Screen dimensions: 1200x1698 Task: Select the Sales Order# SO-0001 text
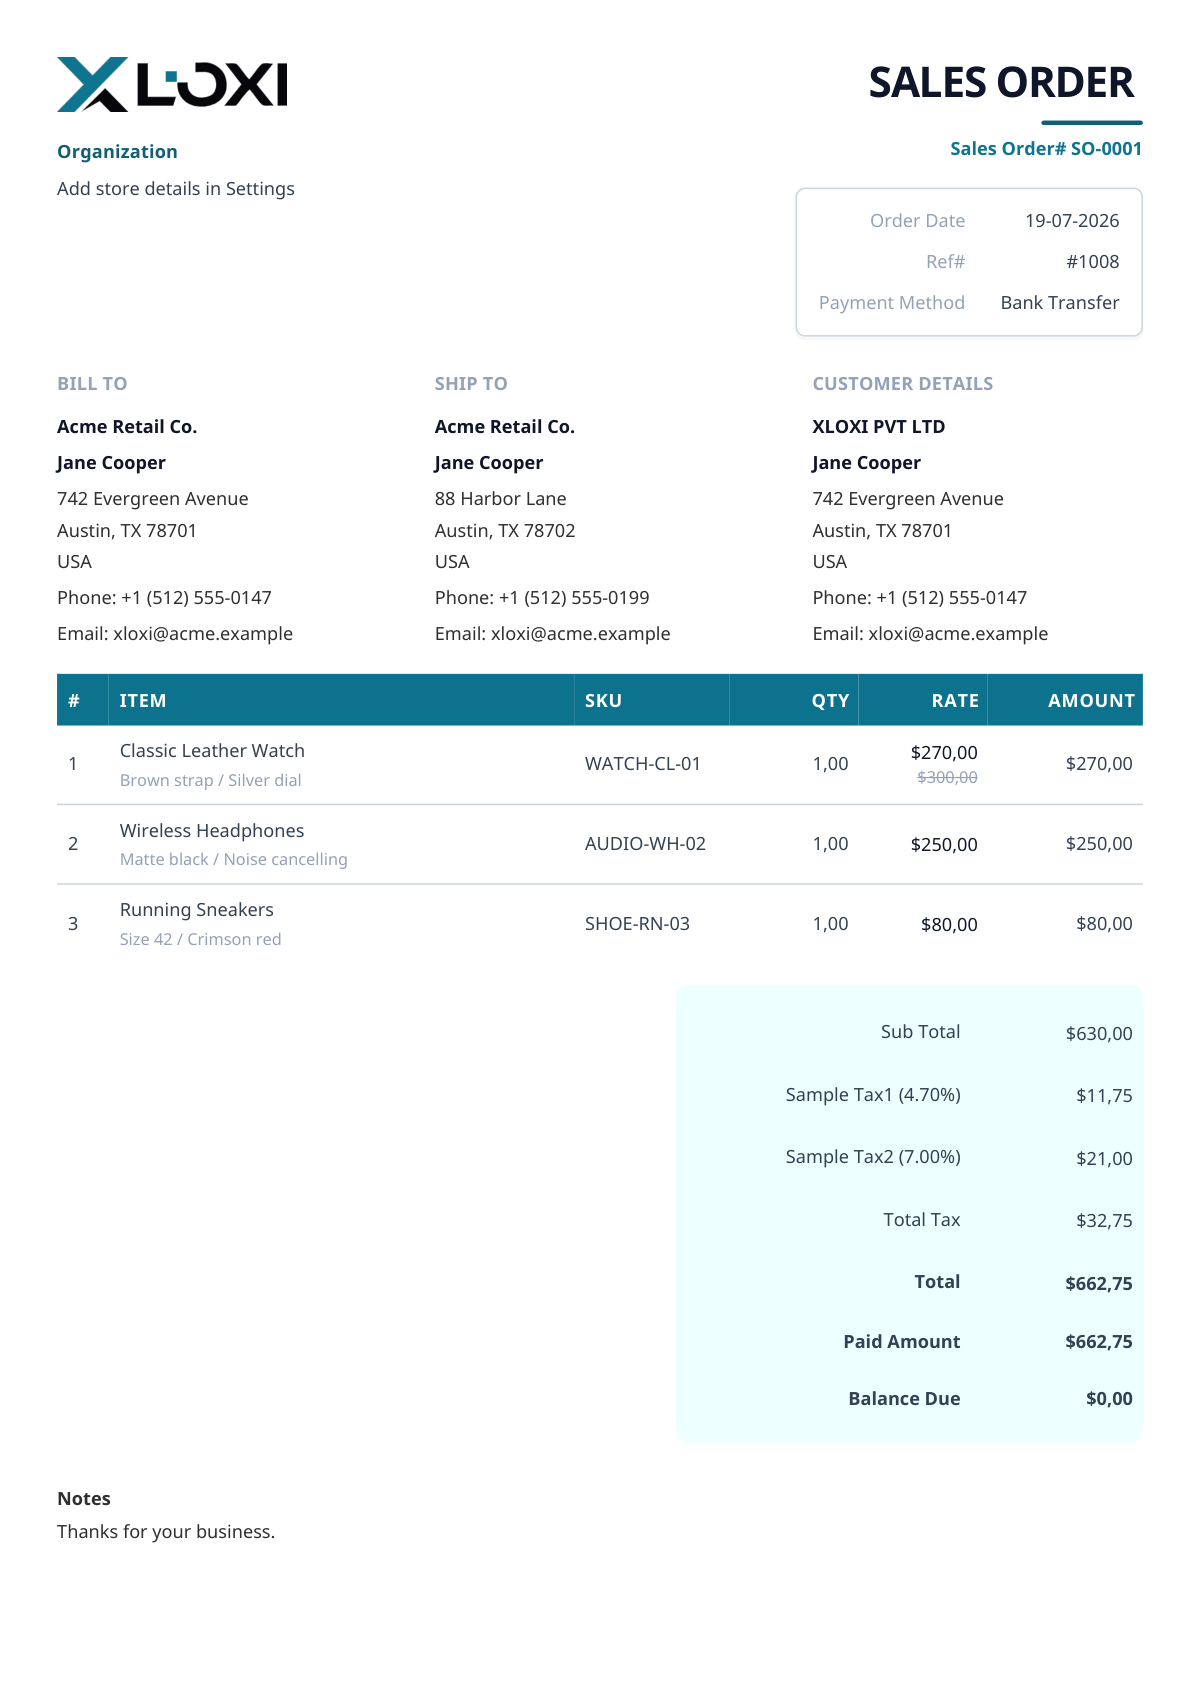pos(1046,149)
